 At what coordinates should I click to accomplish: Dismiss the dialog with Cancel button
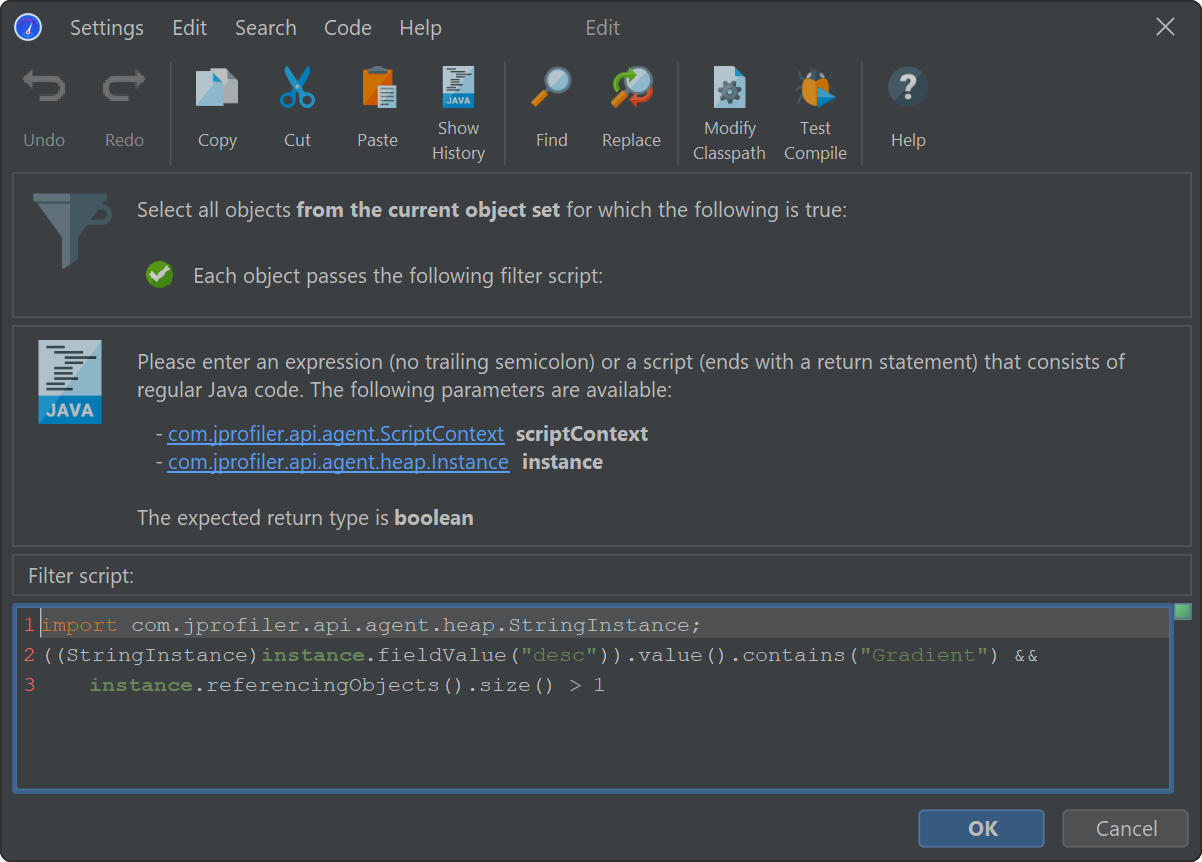(1126, 828)
